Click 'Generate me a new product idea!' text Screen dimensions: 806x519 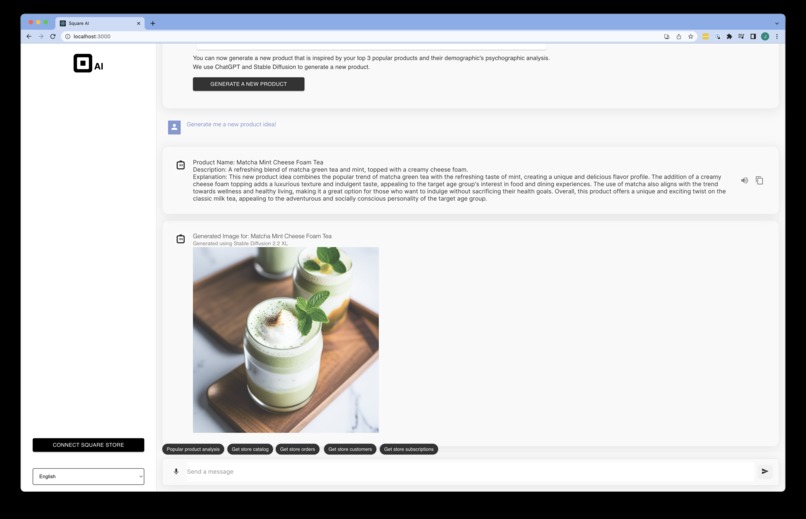[x=231, y=124]
